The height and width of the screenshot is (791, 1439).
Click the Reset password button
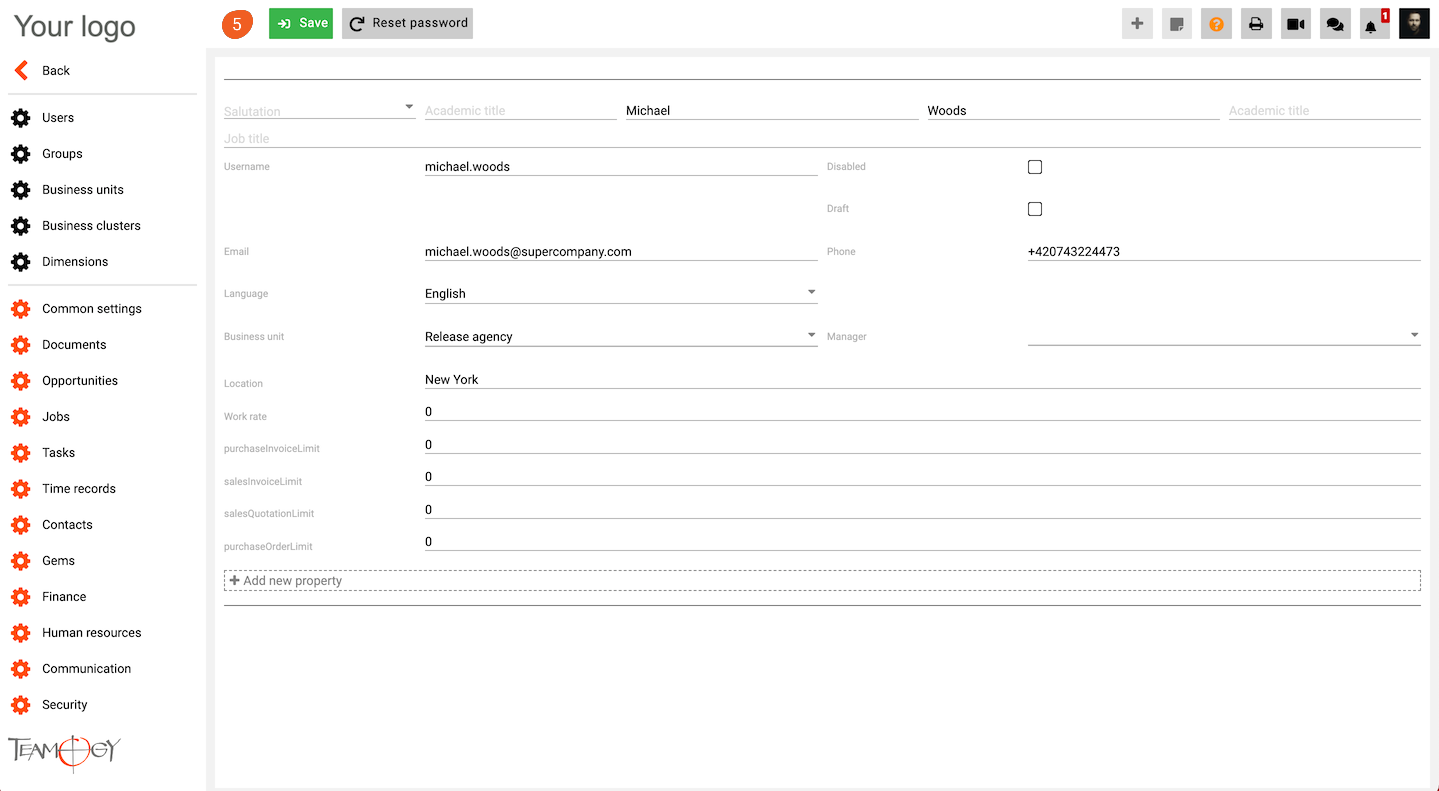tap(407, 23)
